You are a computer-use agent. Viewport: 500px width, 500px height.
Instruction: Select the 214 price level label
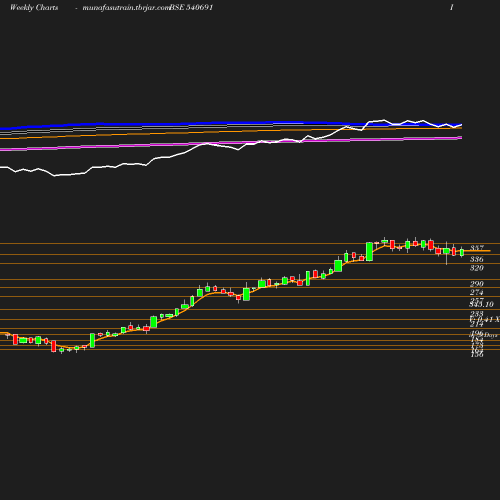click(477, 324)
